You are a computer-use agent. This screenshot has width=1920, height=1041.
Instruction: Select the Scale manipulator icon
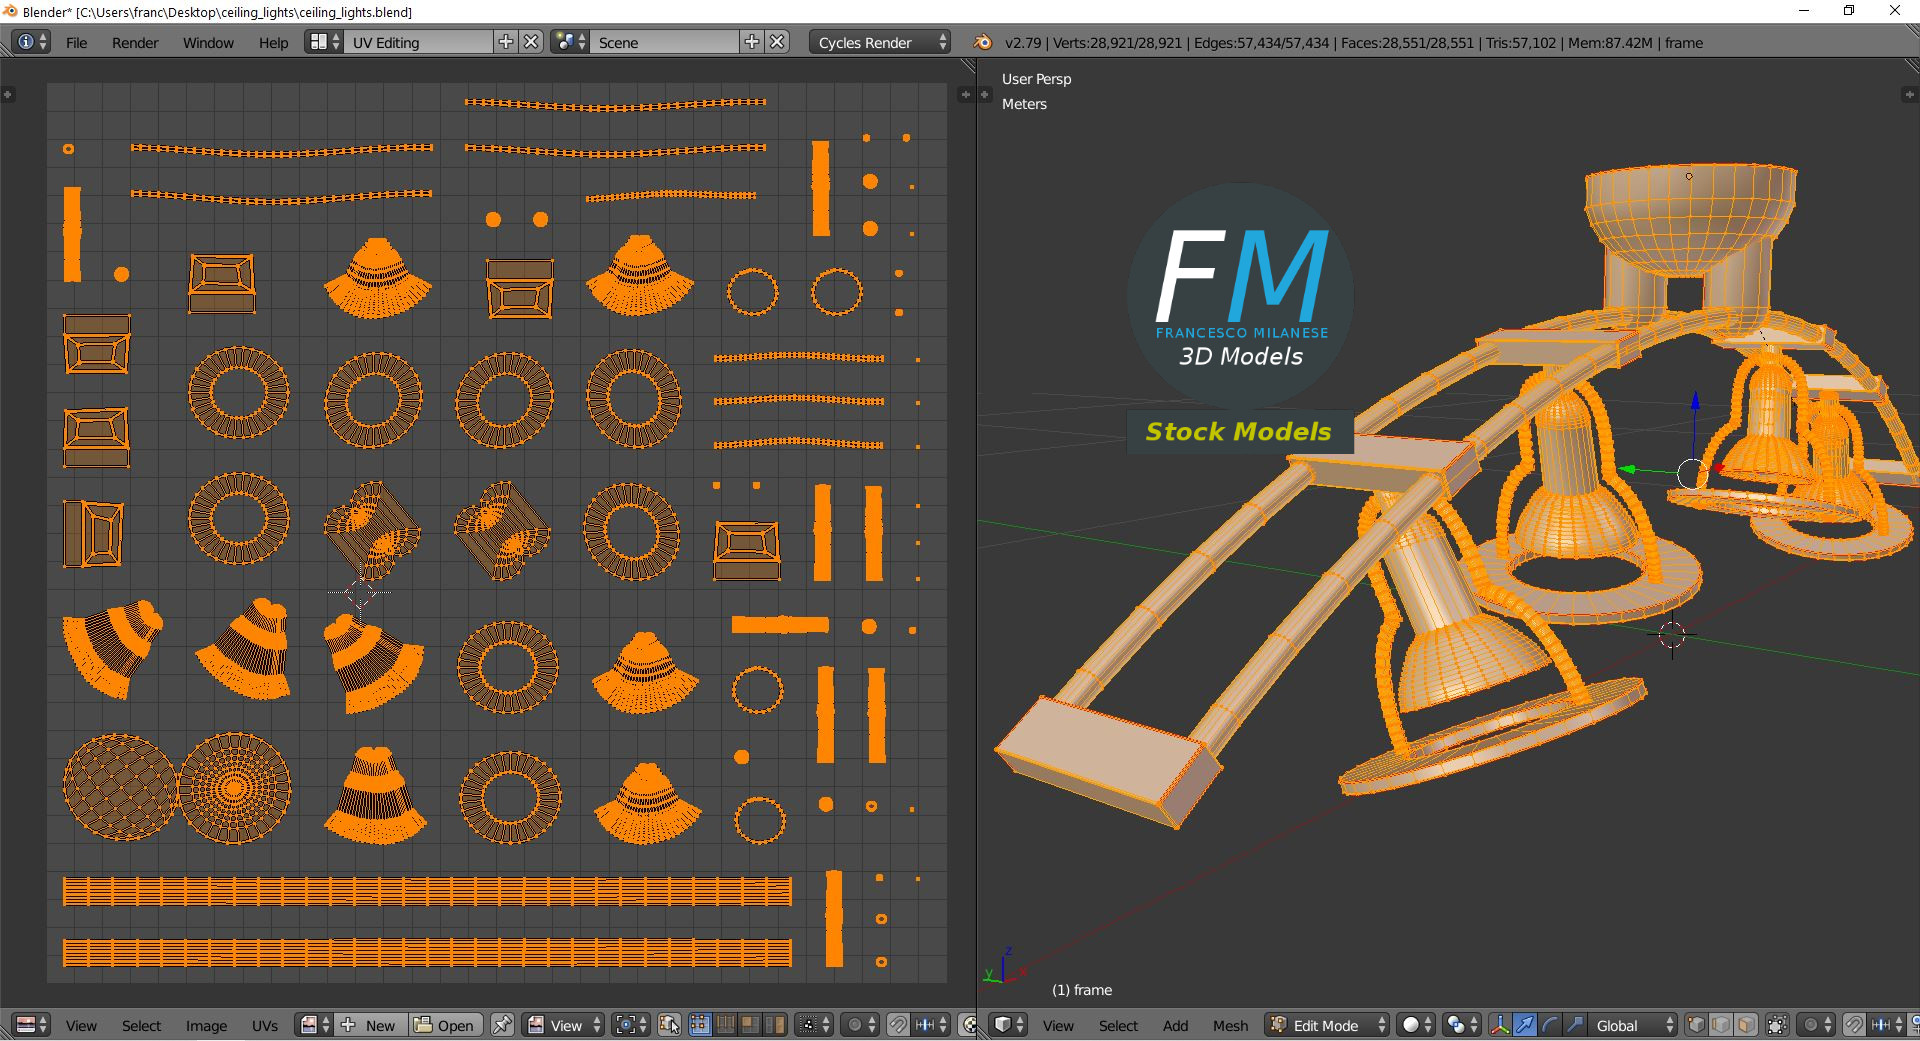tap(1575, 1025)
